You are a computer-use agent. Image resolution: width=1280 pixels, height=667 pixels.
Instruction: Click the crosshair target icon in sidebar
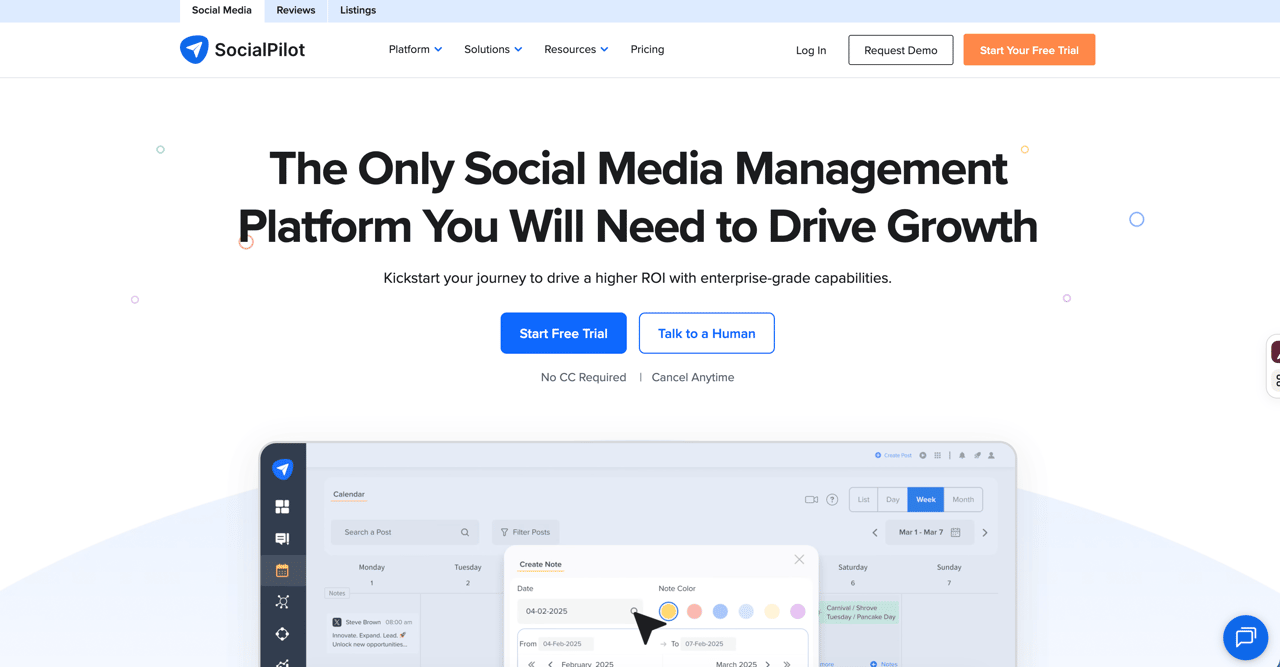(x=282, y=634)
